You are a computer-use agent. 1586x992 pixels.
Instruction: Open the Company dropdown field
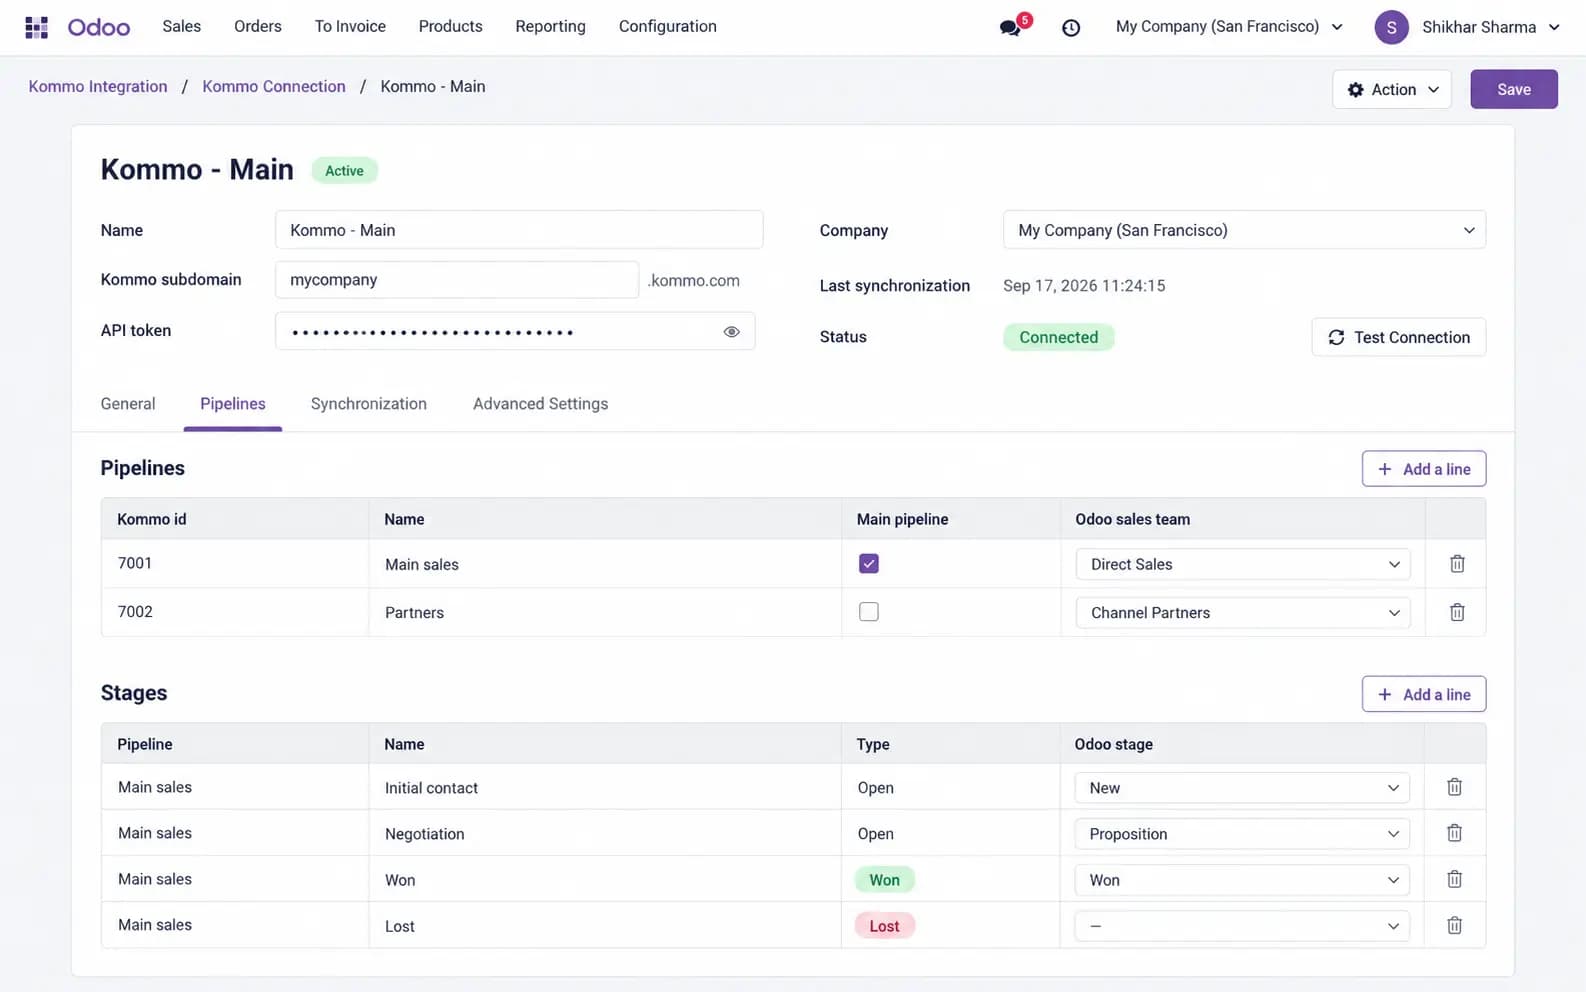1244,230
